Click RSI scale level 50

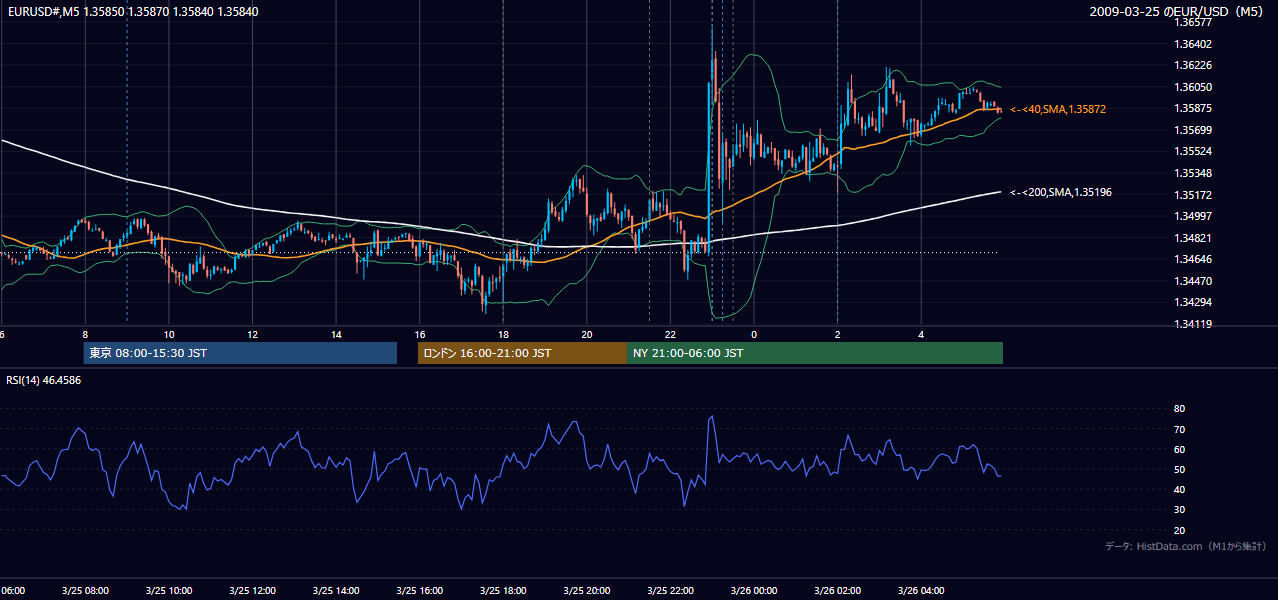pos(1179,469)
